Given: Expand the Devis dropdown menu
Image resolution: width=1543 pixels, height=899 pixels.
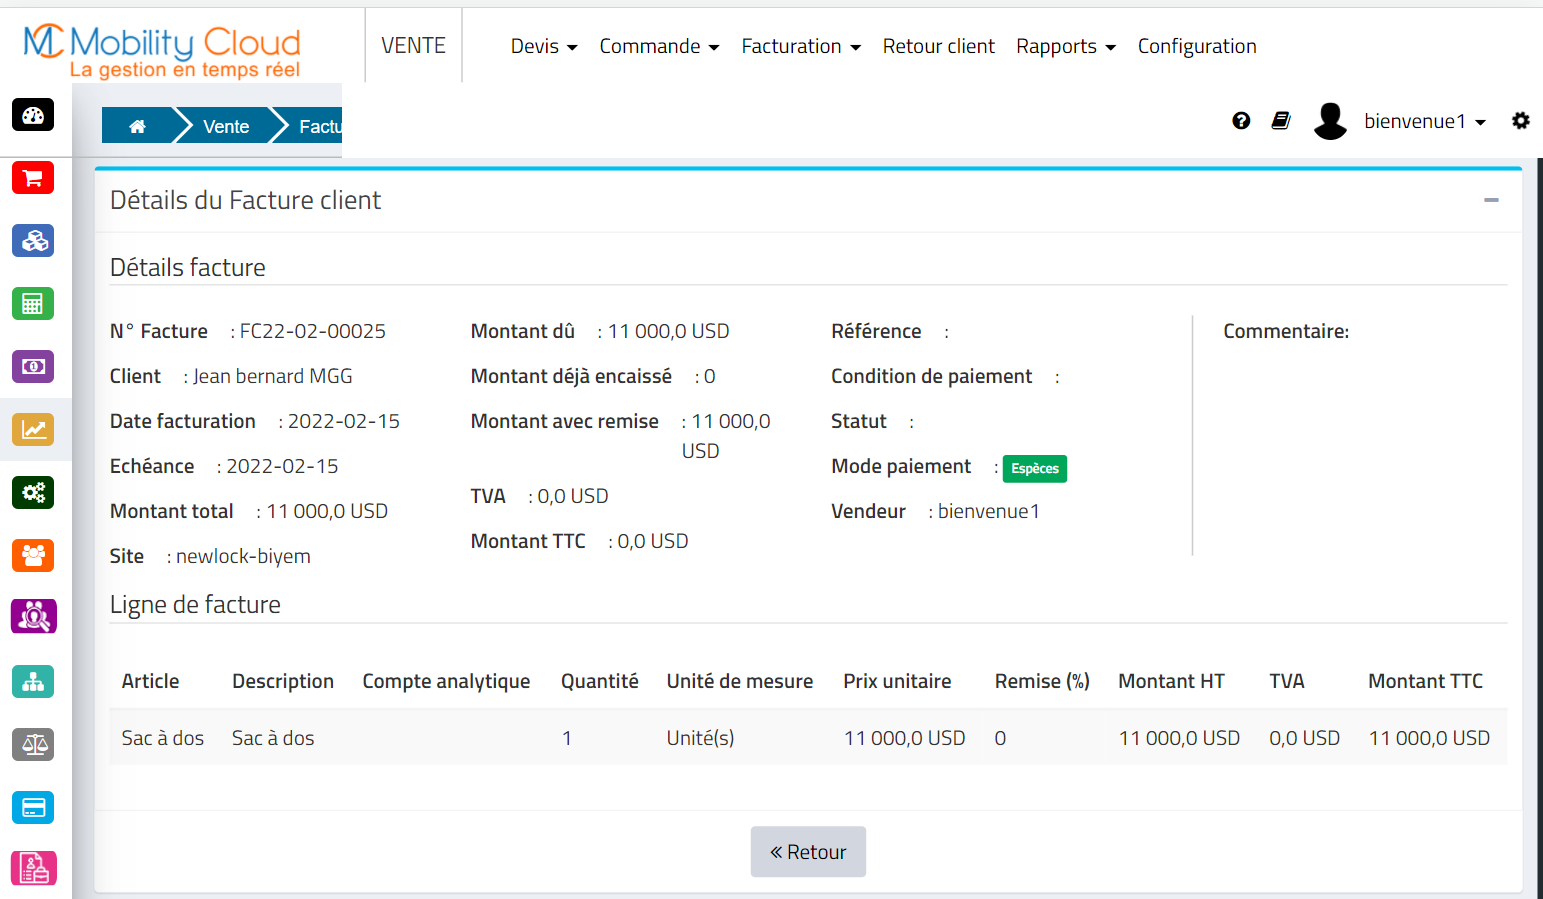Looking at the screenshot, I should coord(543,47).
